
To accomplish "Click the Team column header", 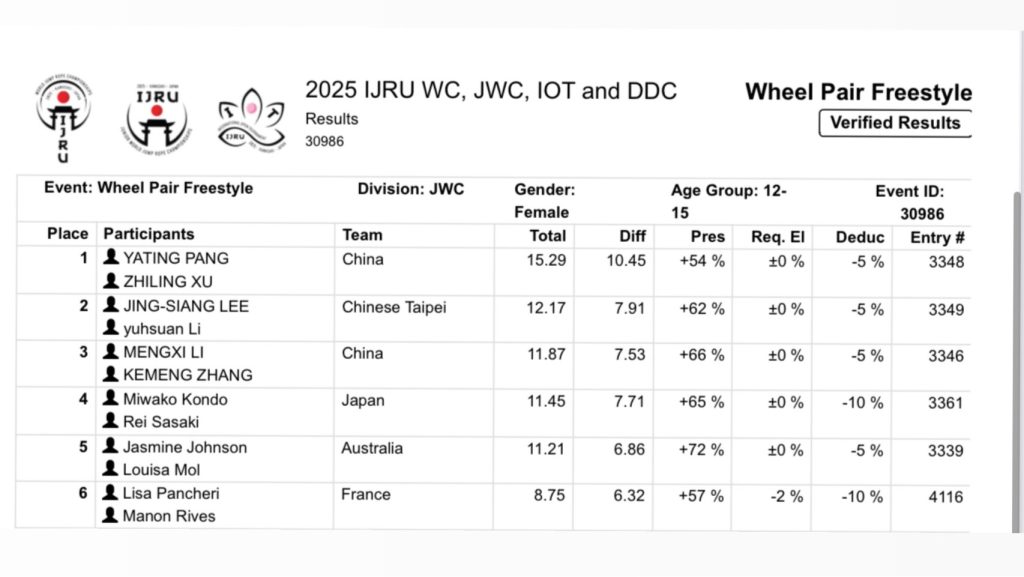I will click(362, 235).
